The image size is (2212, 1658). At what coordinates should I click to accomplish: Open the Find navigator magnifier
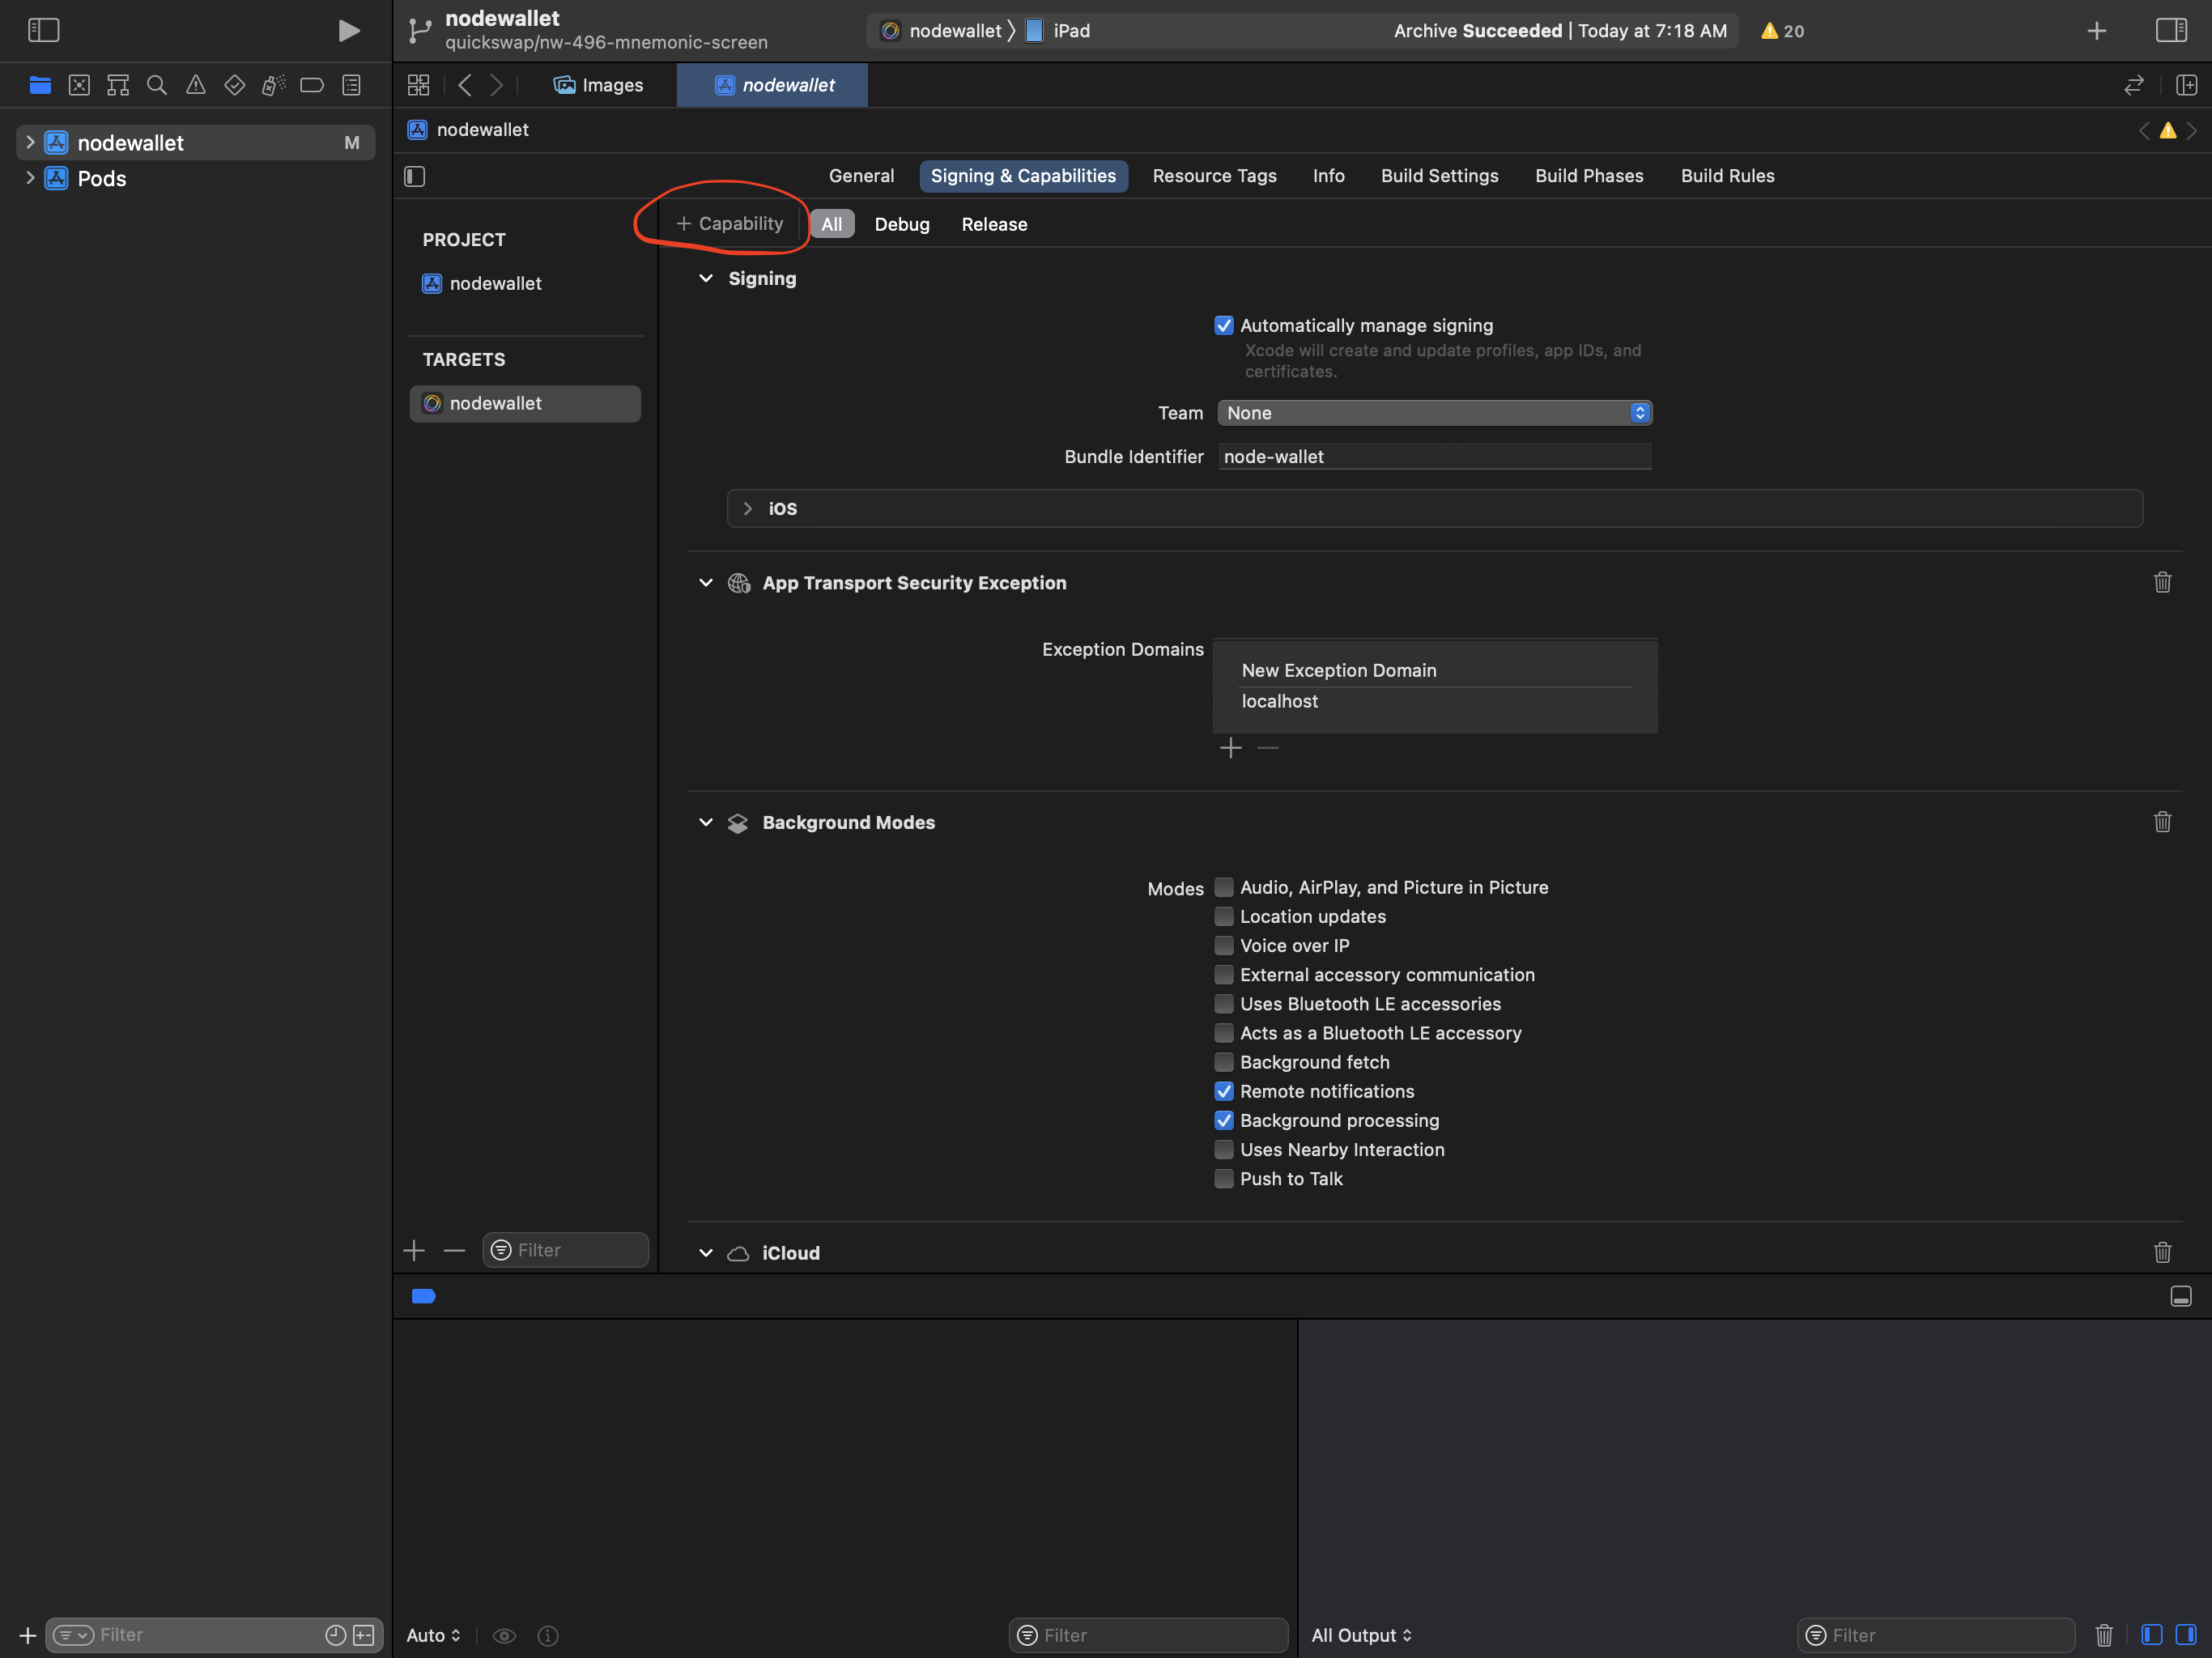click(x=157, y=85)
